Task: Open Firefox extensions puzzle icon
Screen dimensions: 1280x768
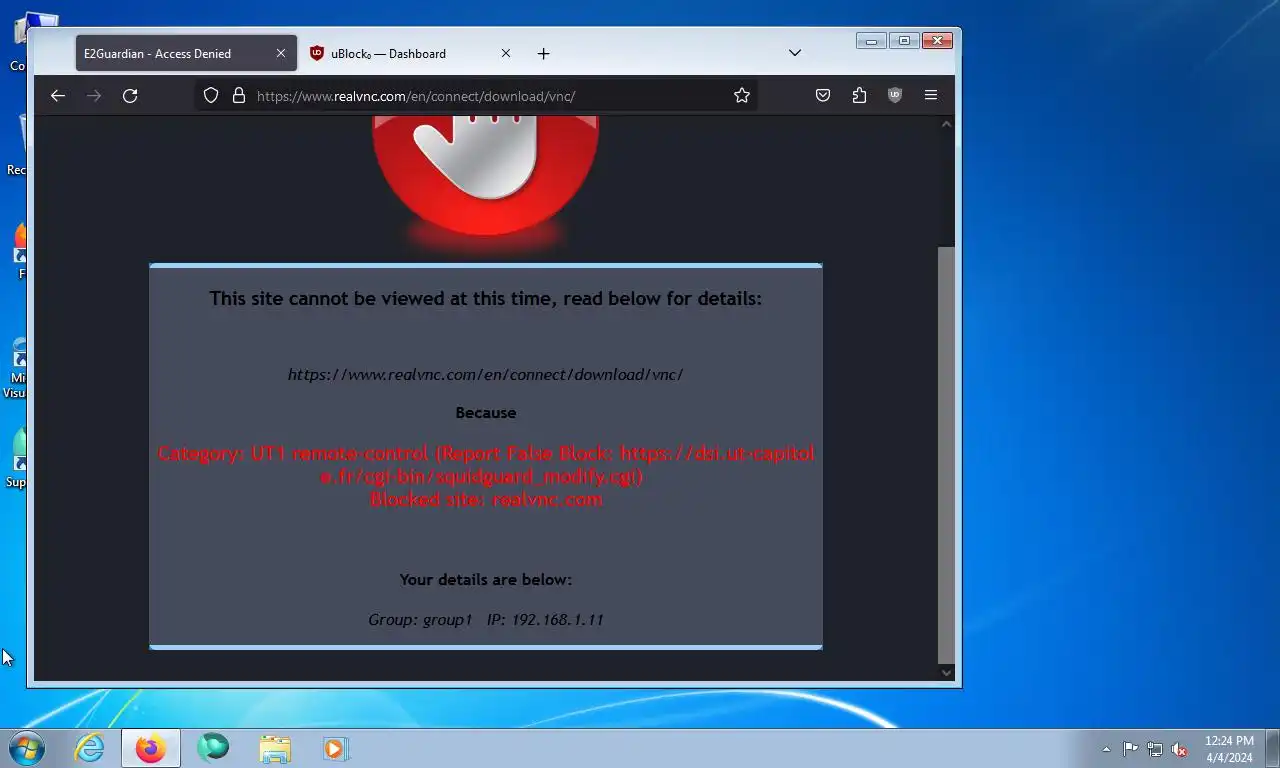Action: [859, 96]
